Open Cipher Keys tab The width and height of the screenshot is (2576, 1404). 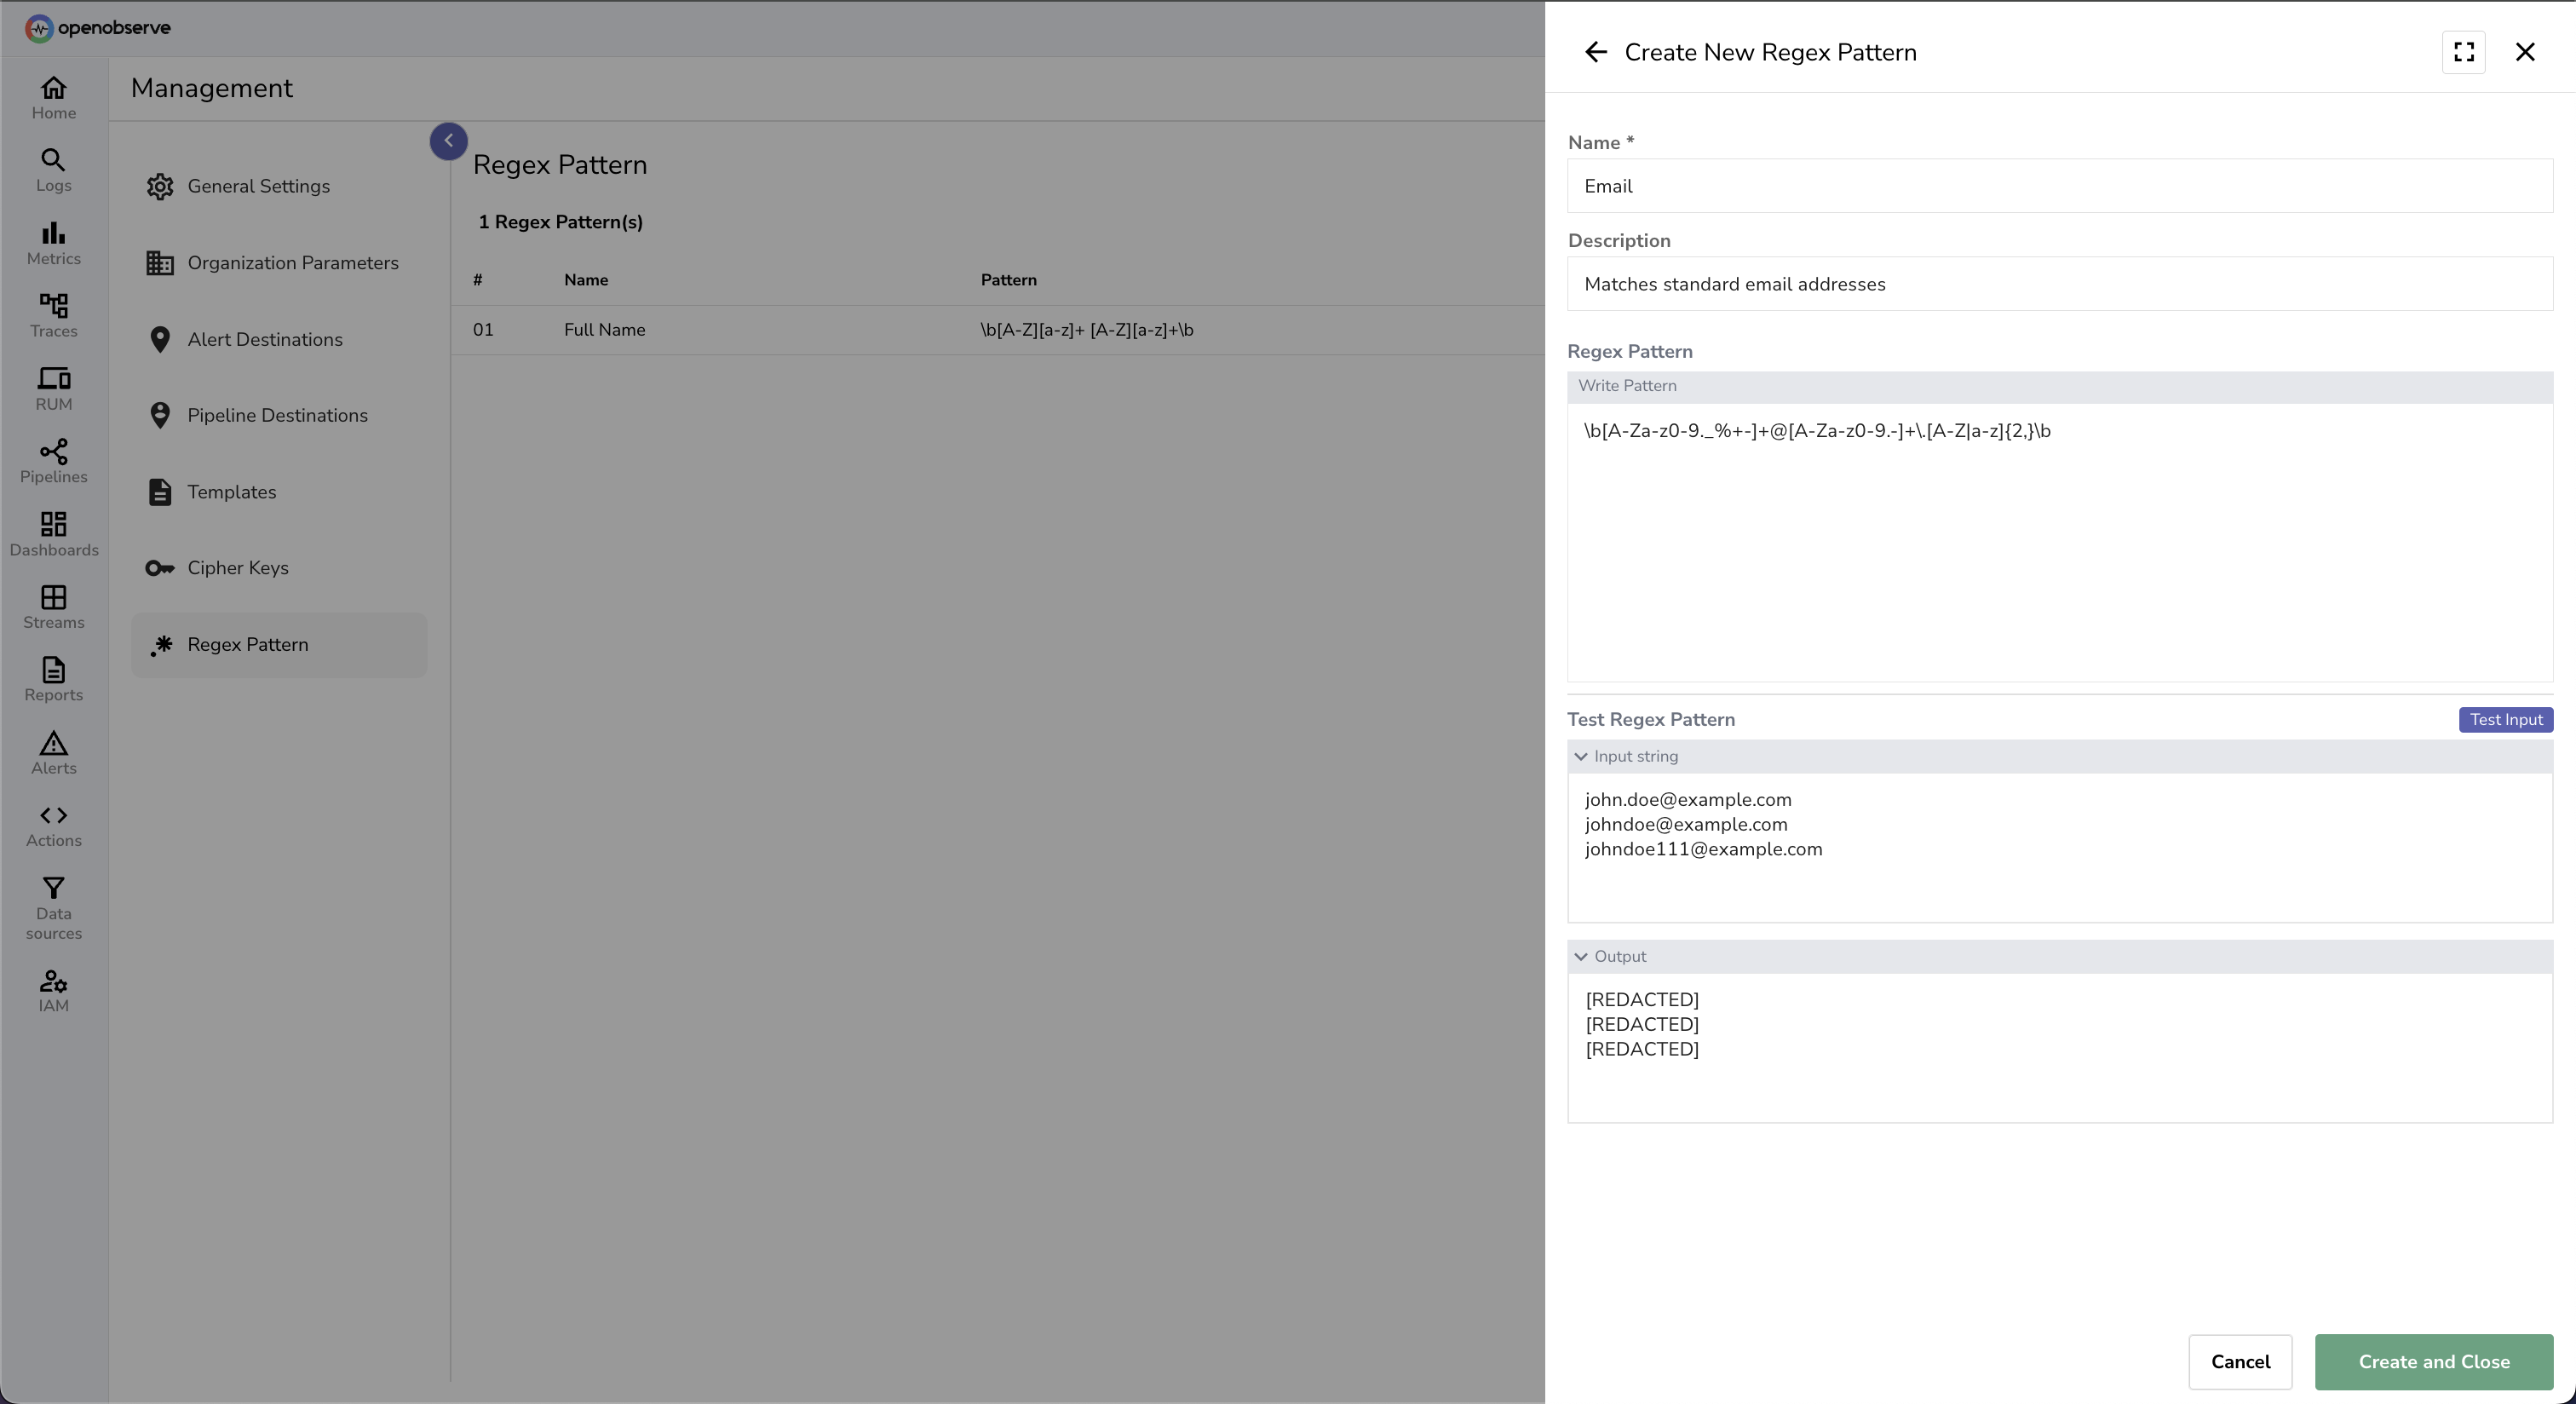pos(279,568)
